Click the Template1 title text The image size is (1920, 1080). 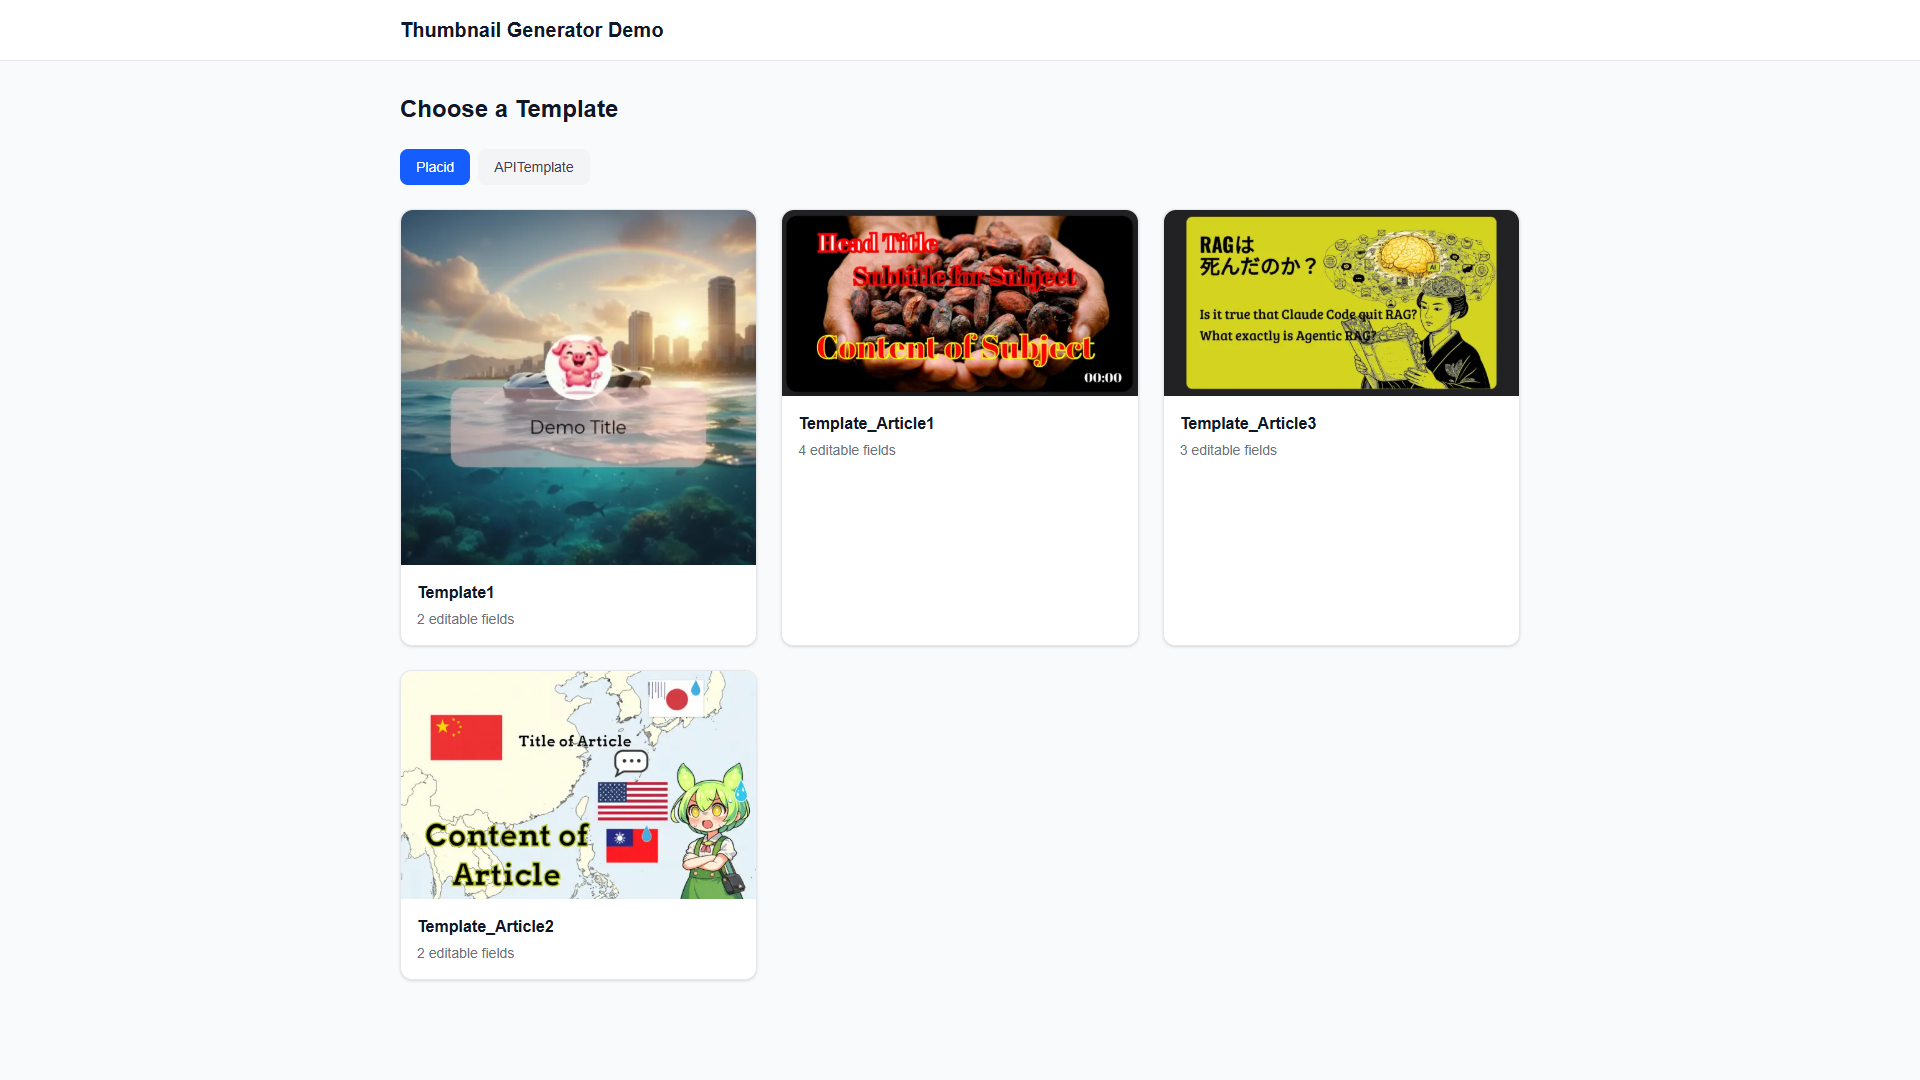point(456,592)
